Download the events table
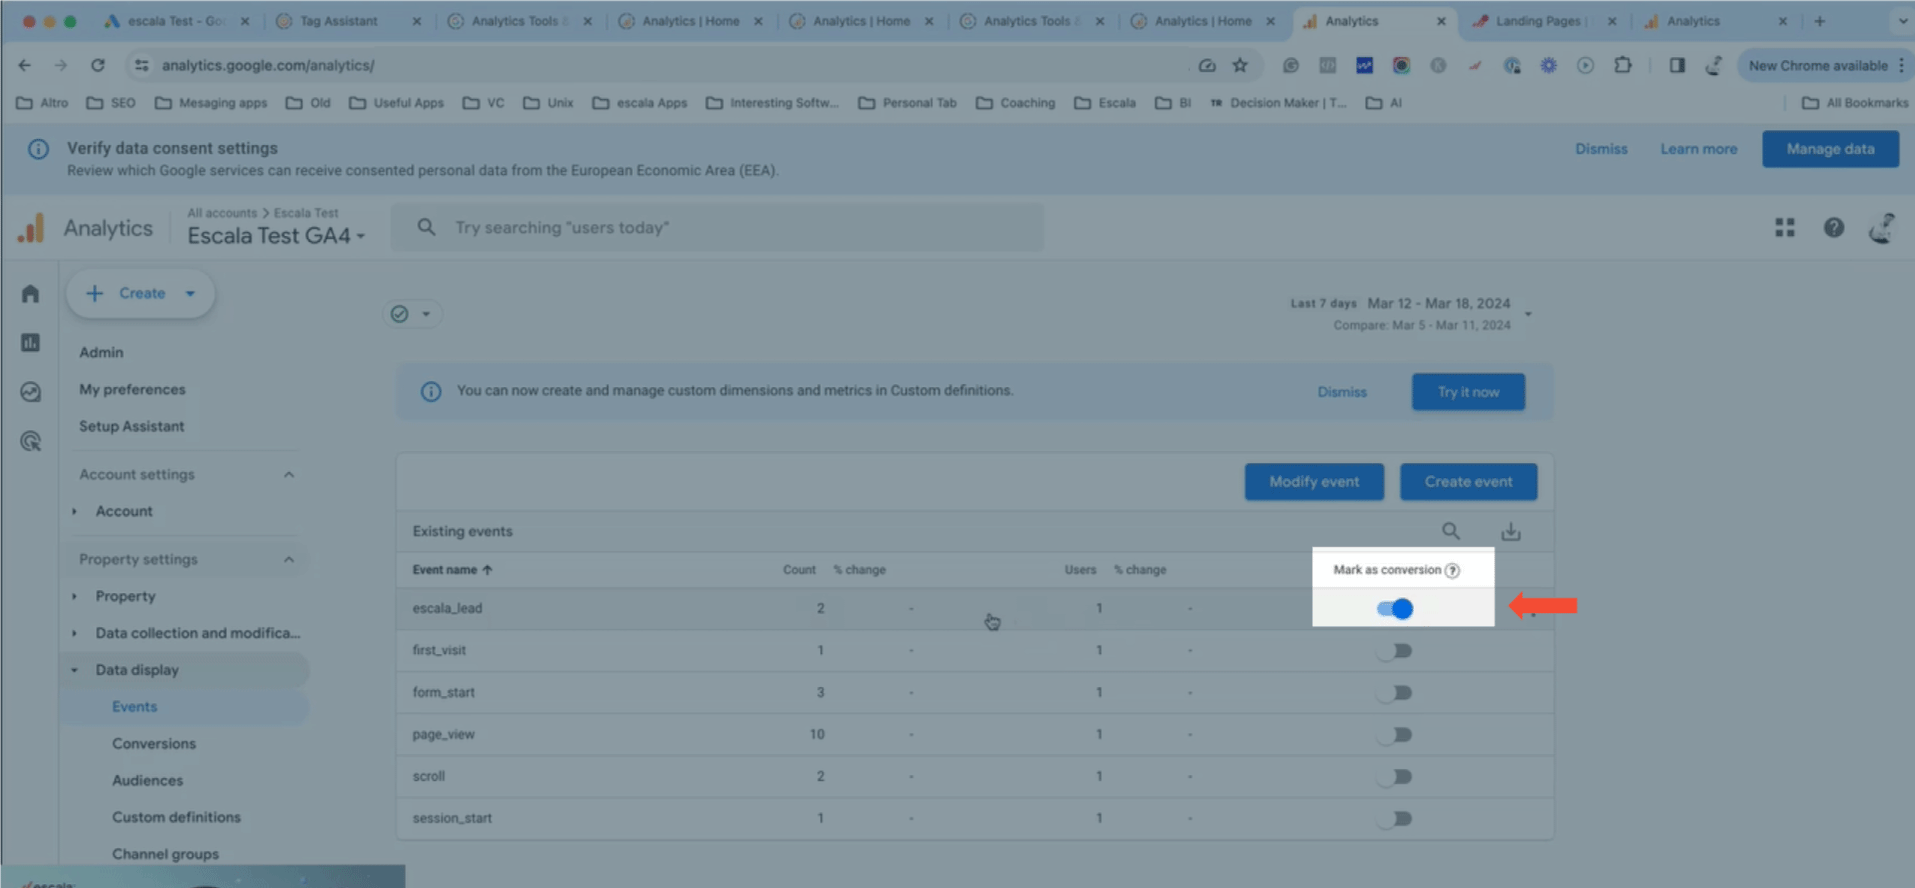Screen dimensions: 1915x888 (x=1510, y=531)
